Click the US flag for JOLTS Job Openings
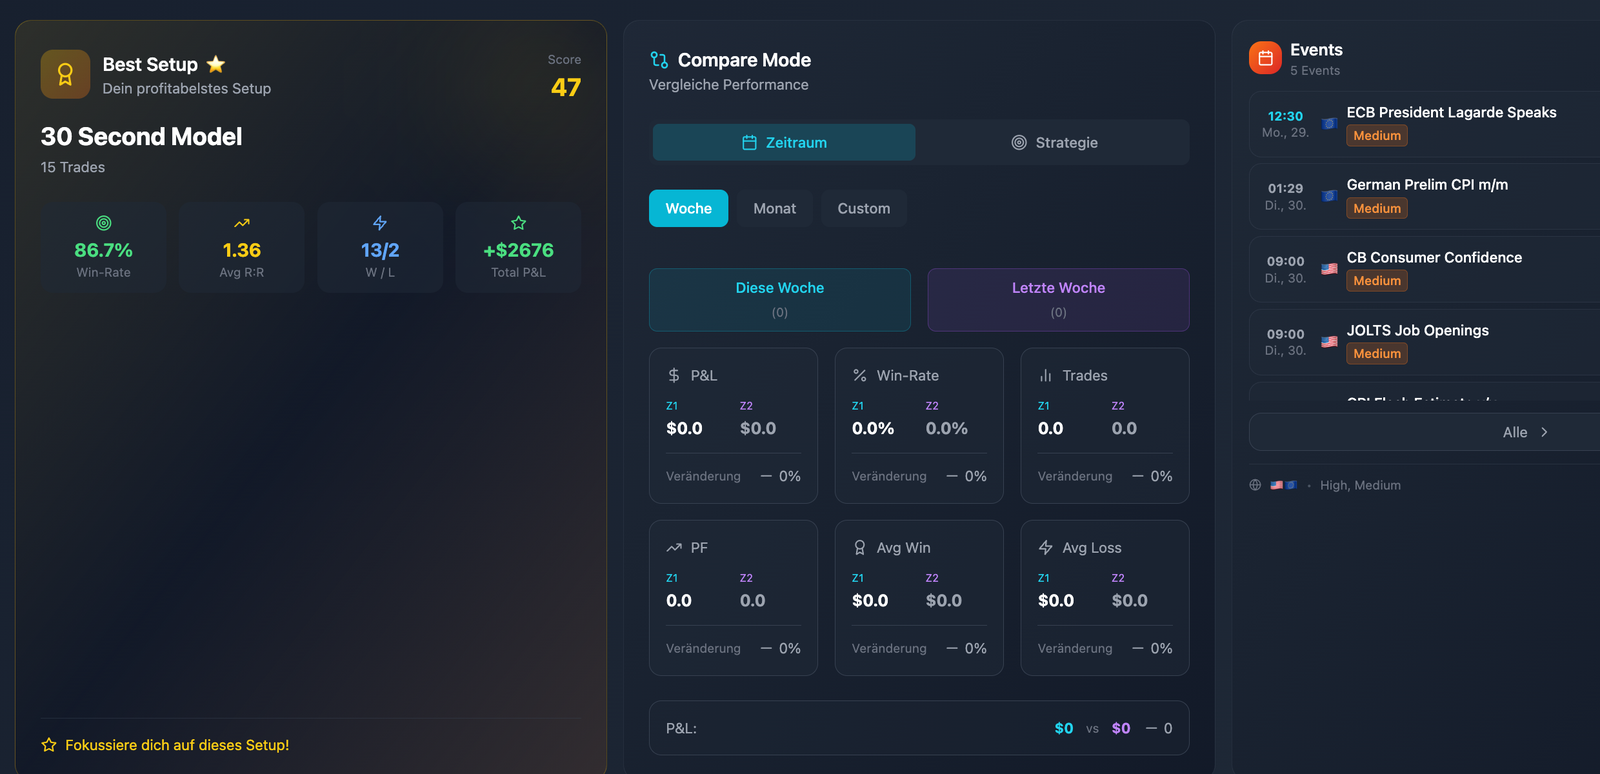The width and height of the screenshot is (1600, 774). 1329,342
